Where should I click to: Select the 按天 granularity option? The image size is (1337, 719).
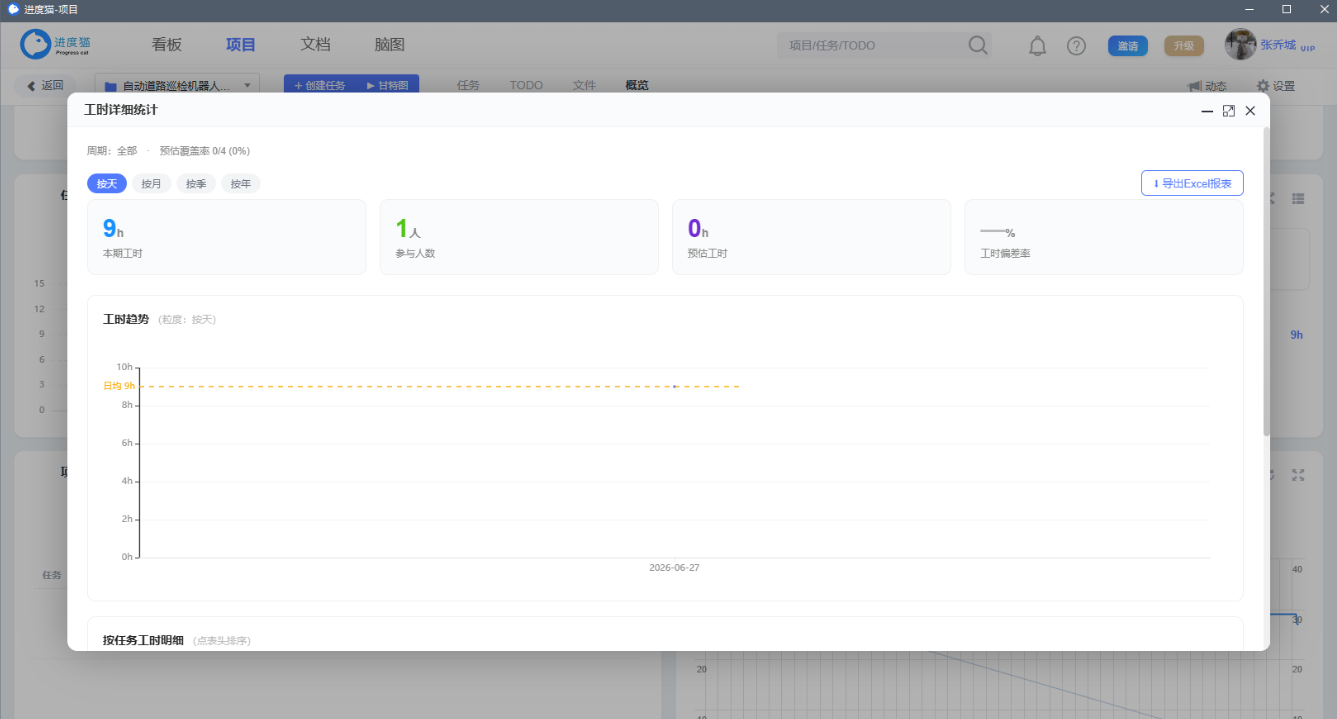coord(107,184)
